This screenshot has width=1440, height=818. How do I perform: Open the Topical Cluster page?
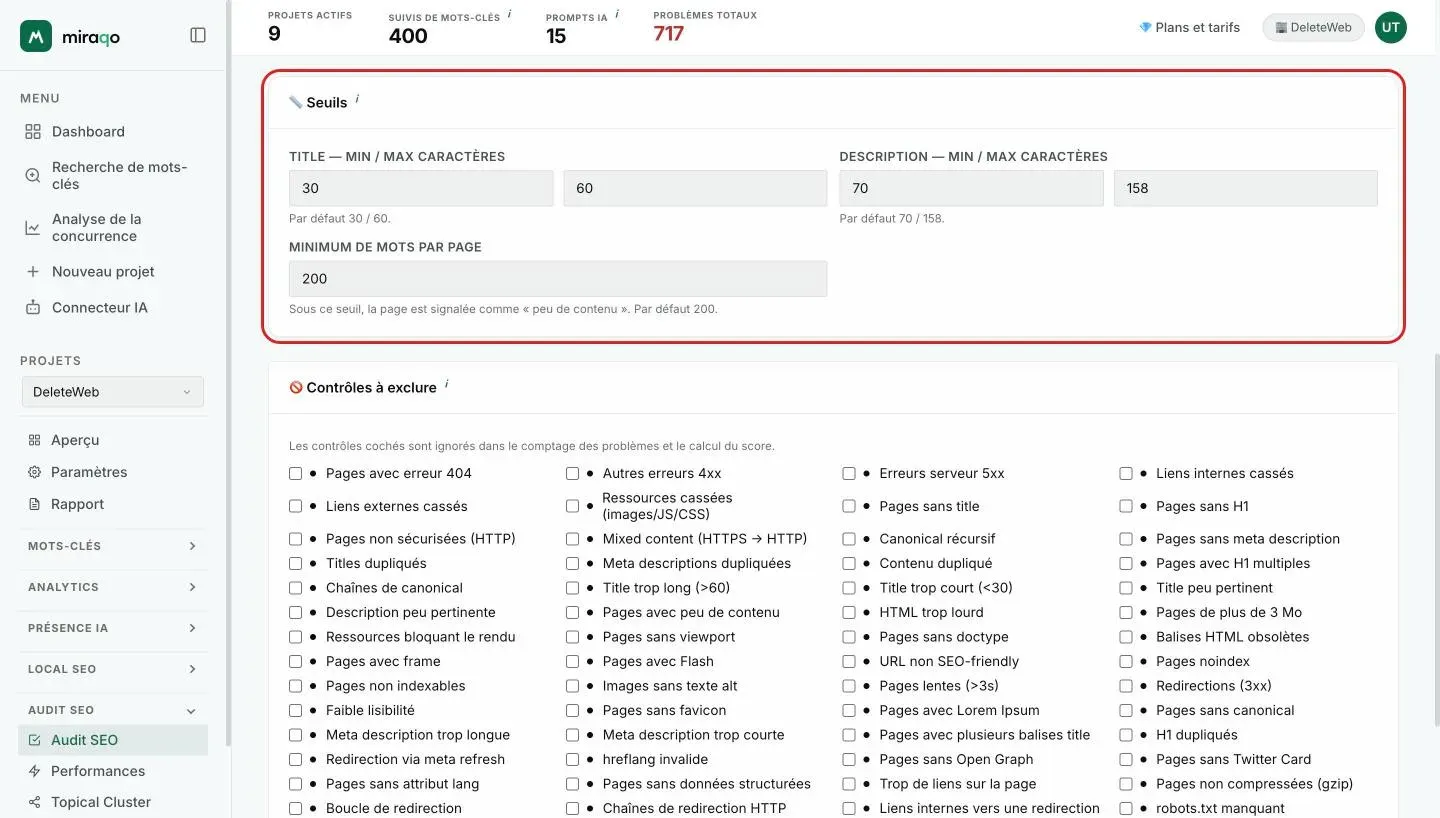113,802
